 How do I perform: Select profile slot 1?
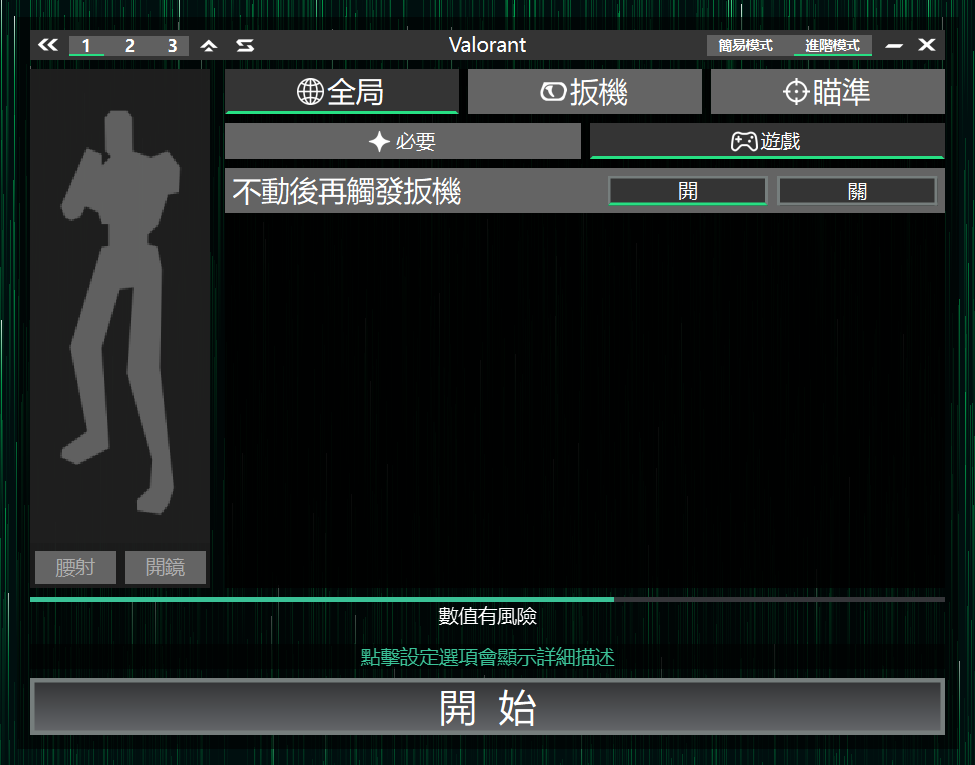pos(87,45)
